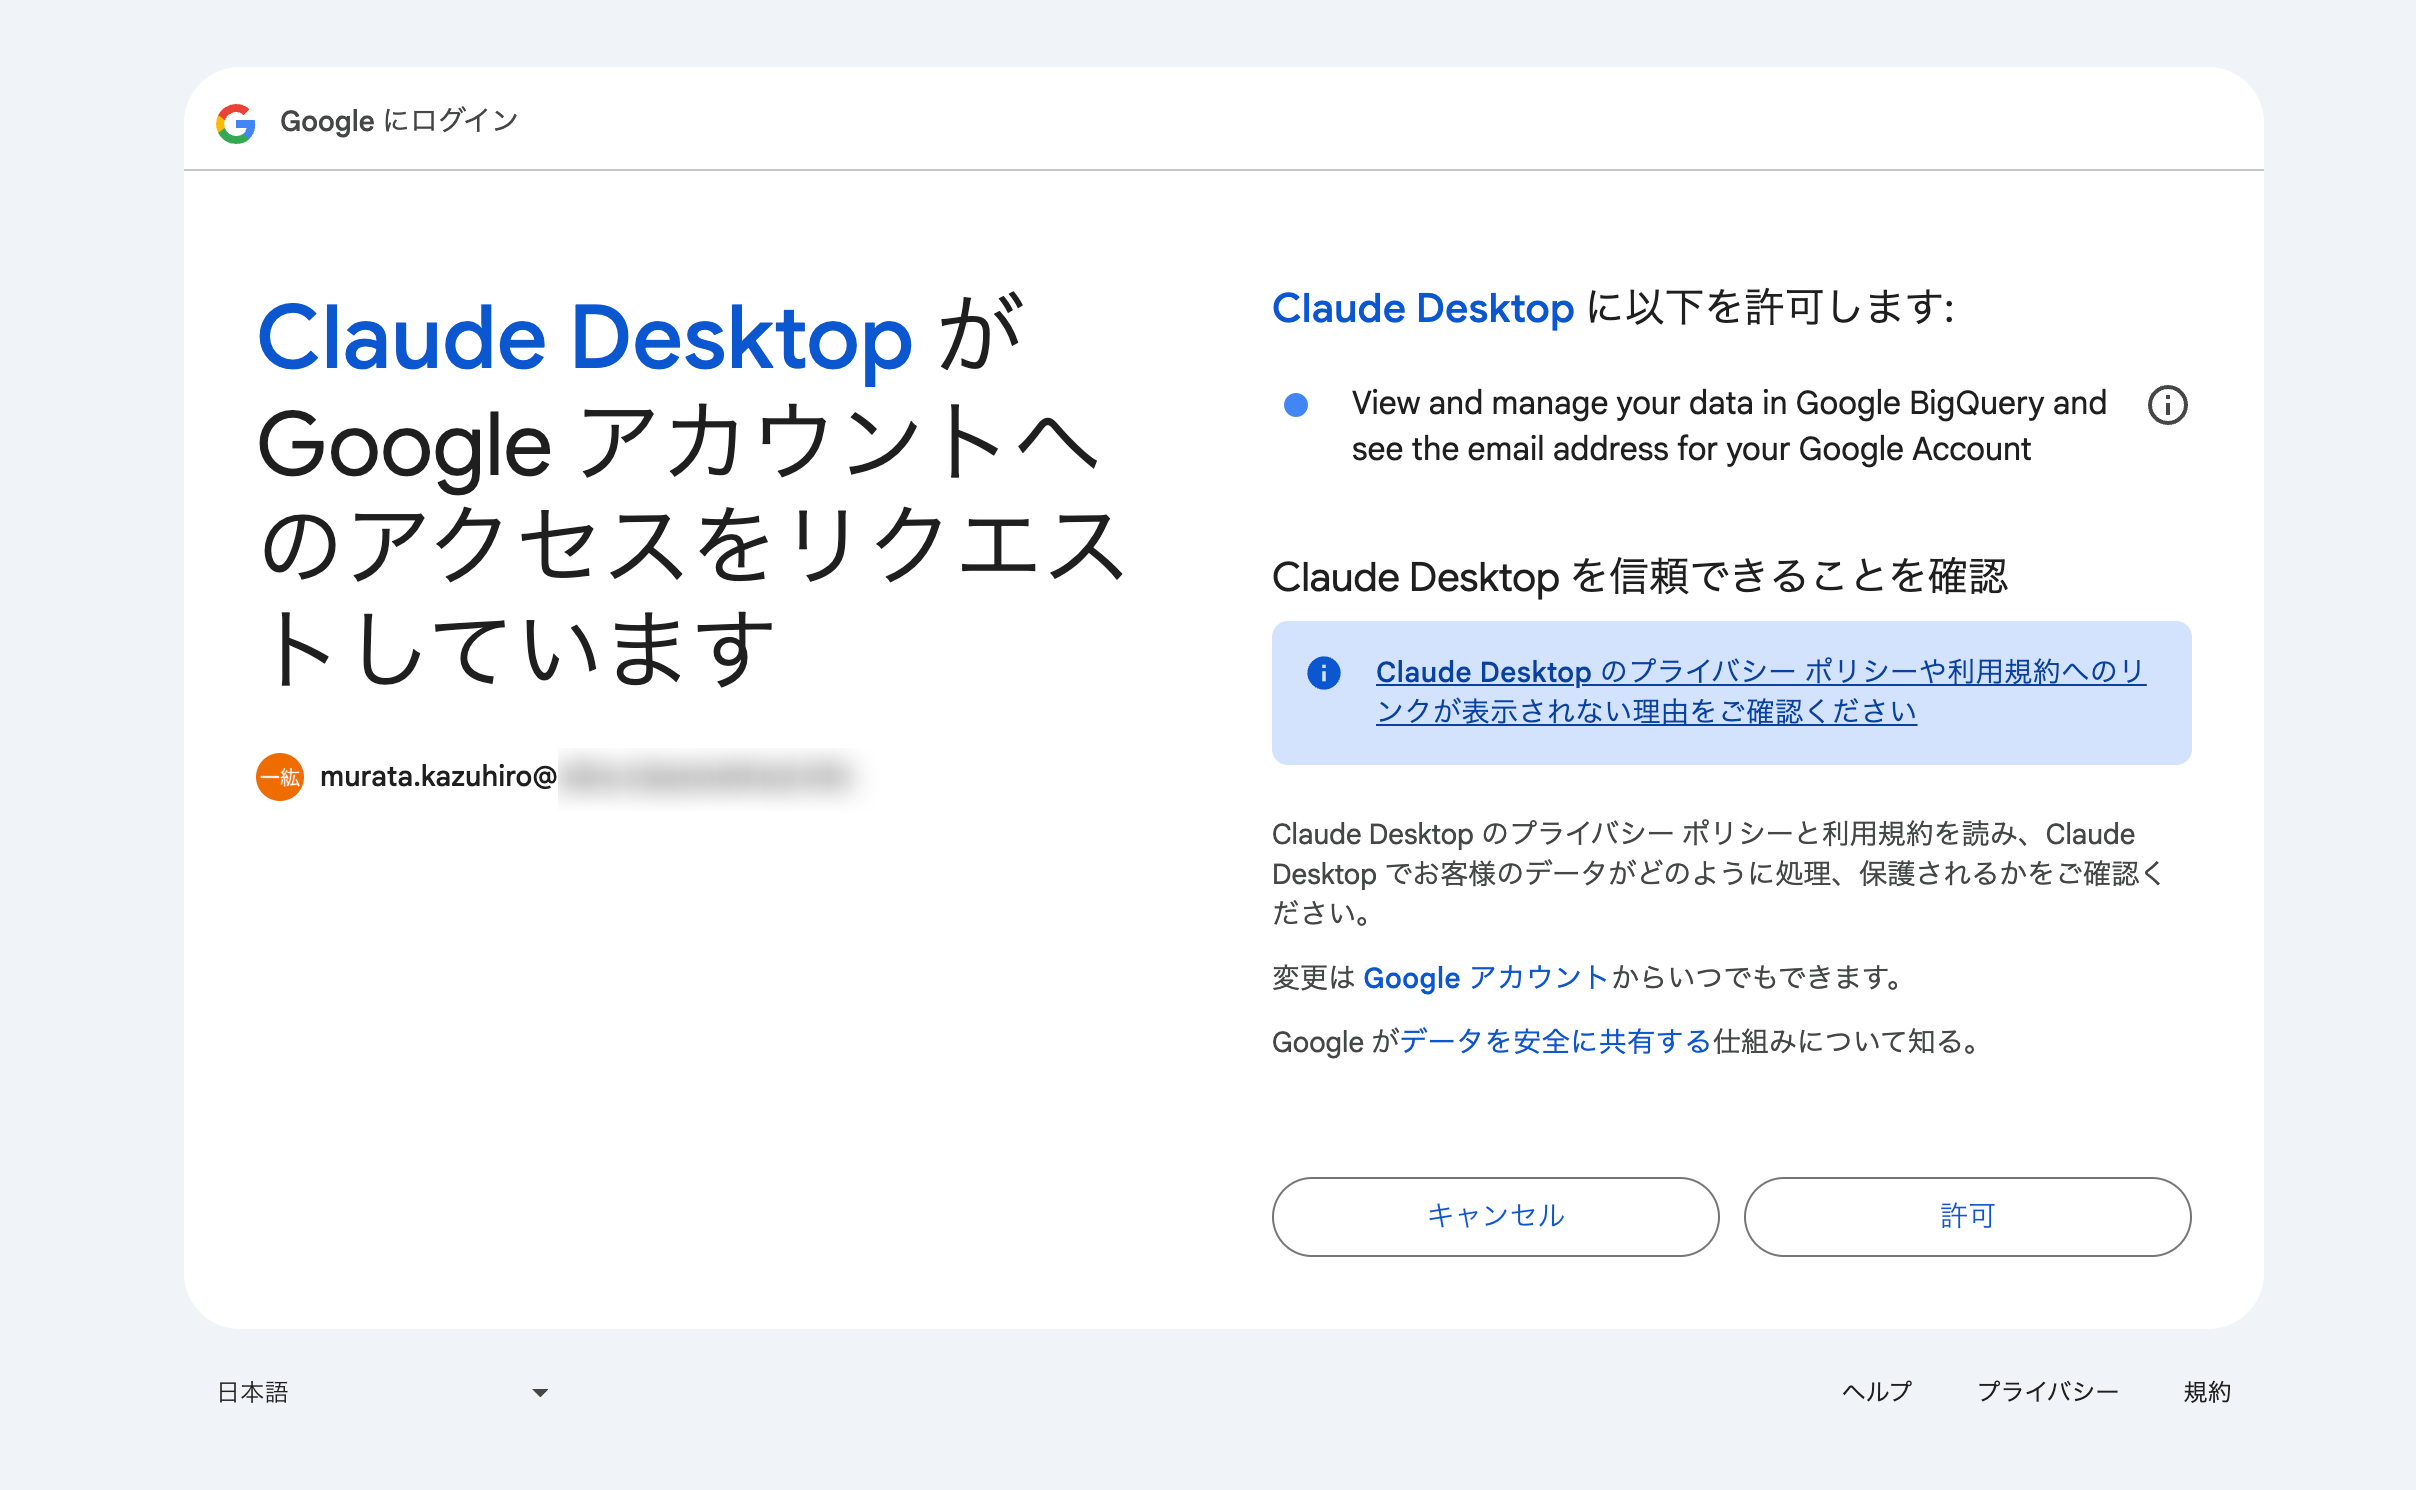Image resolution: width=2416 pixels, height=1490 pixels.
Task: Click the BigQuery permission description text
Action: (x=1728, y=426)
